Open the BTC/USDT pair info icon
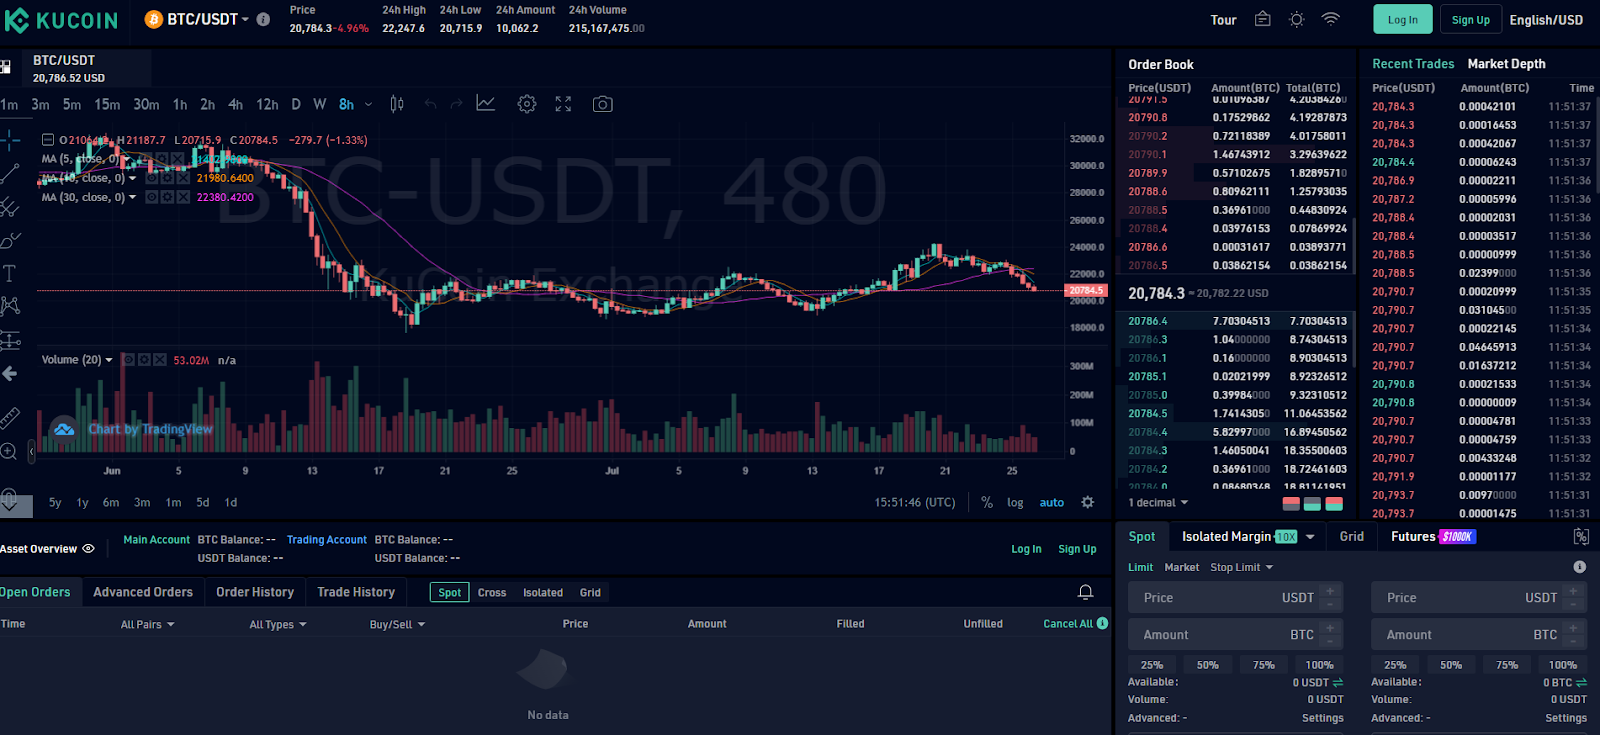 (x=263, y=19)
